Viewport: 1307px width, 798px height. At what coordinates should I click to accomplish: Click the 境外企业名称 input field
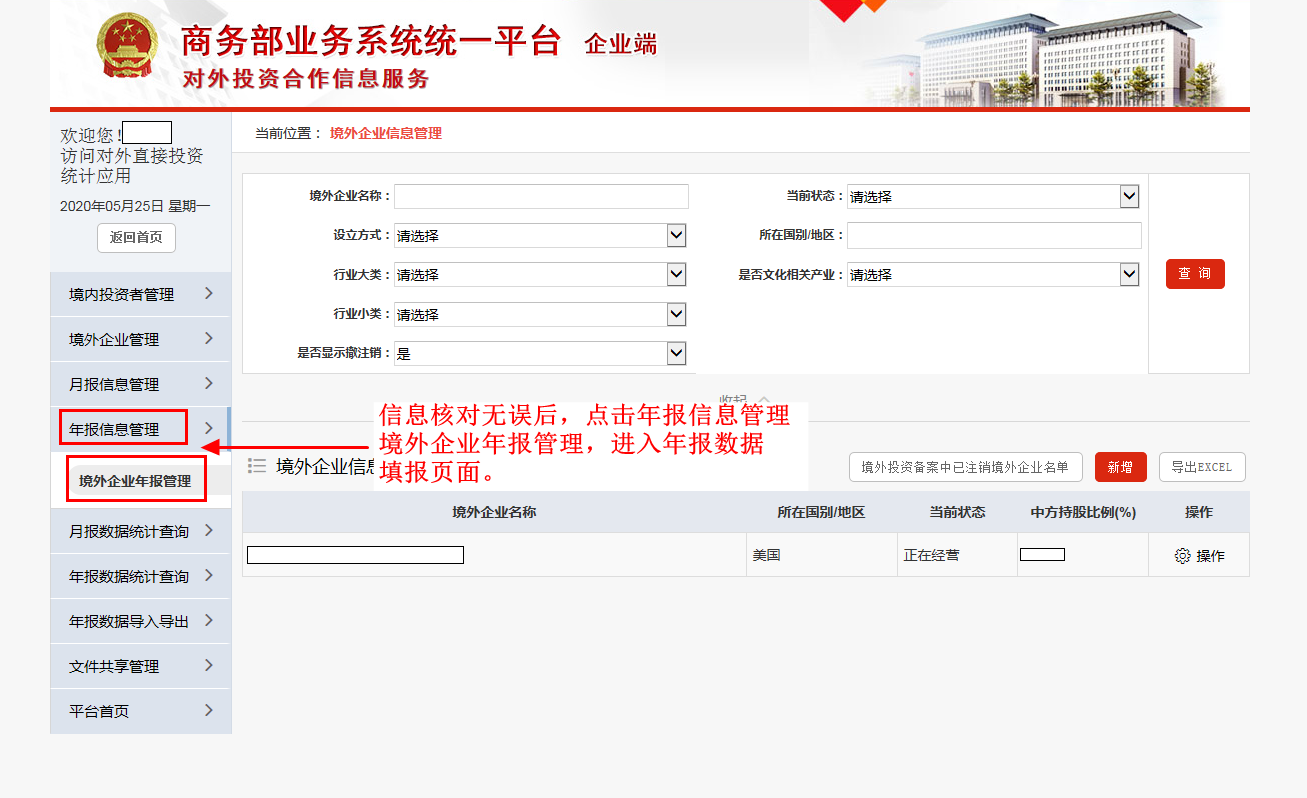(541, 196)
